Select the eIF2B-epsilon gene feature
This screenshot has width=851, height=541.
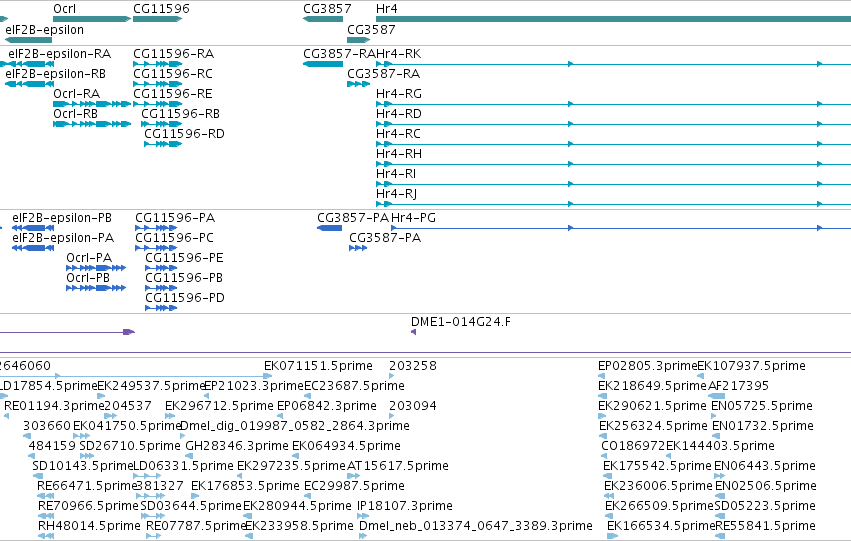tap(28, 40)
